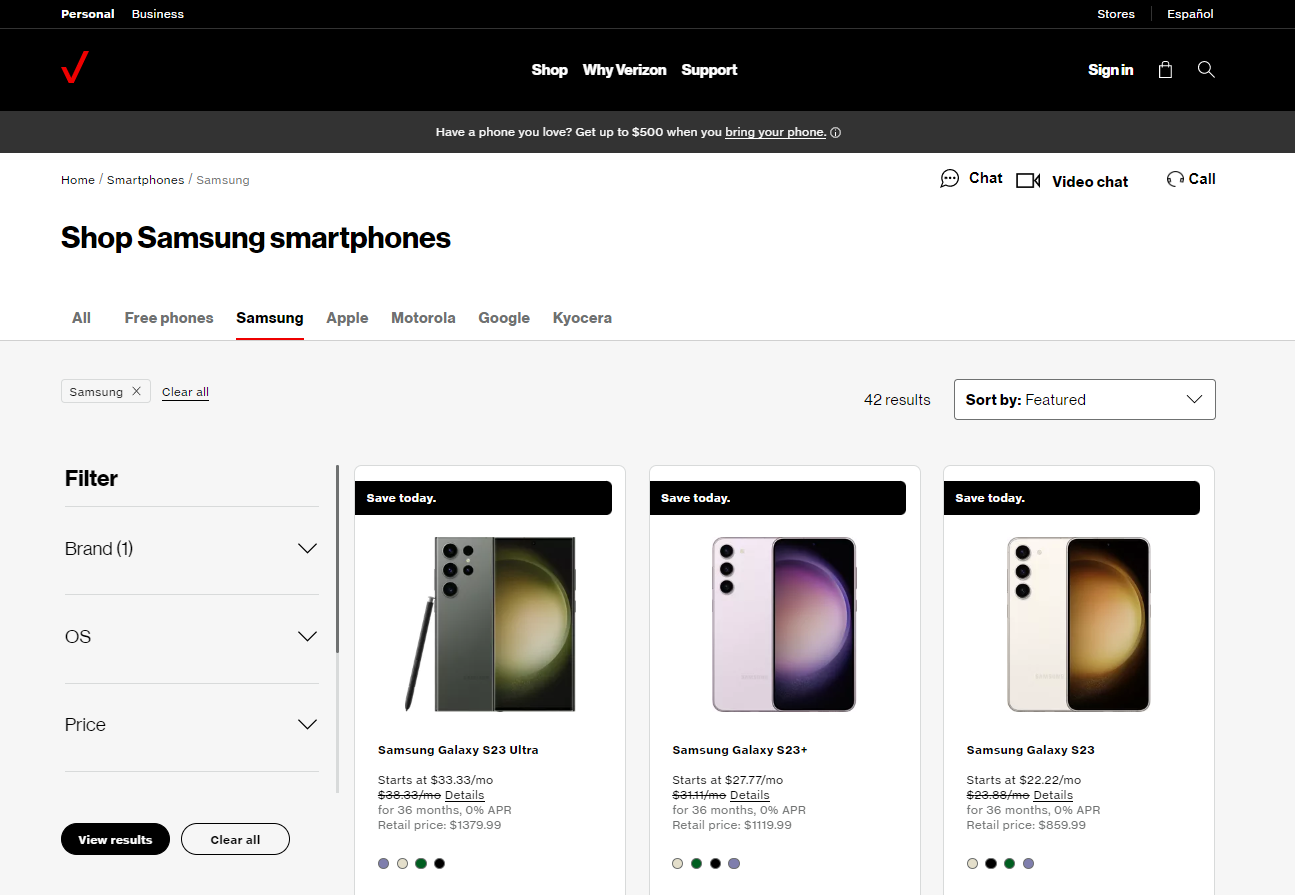Click the filter panel scrollbar
This screenshot has height=895, width=1295.
coord(337,560)
